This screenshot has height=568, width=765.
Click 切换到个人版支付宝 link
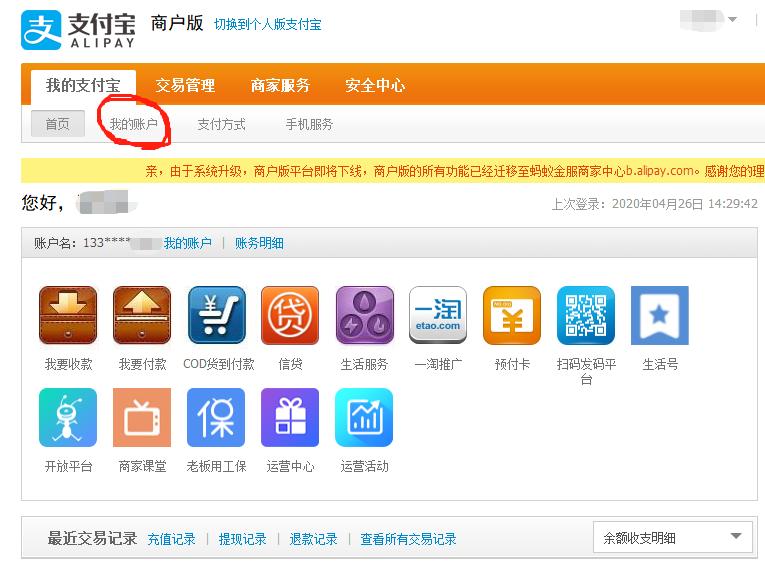(268, 24)
